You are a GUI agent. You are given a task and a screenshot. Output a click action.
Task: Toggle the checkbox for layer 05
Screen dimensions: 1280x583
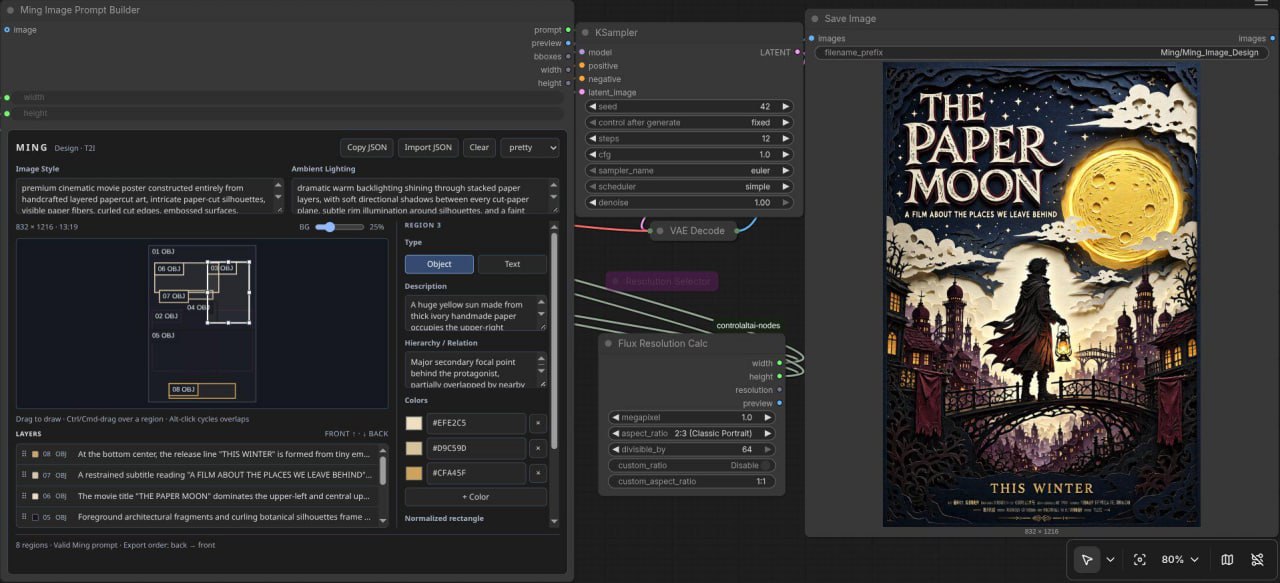coord(35,517)
